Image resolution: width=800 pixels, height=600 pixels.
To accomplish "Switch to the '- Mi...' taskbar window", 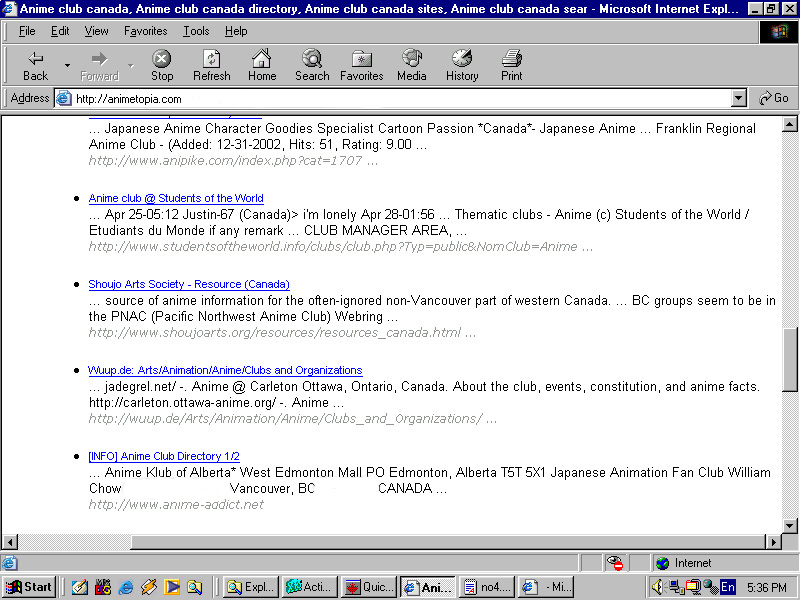I will coord(546,587).
